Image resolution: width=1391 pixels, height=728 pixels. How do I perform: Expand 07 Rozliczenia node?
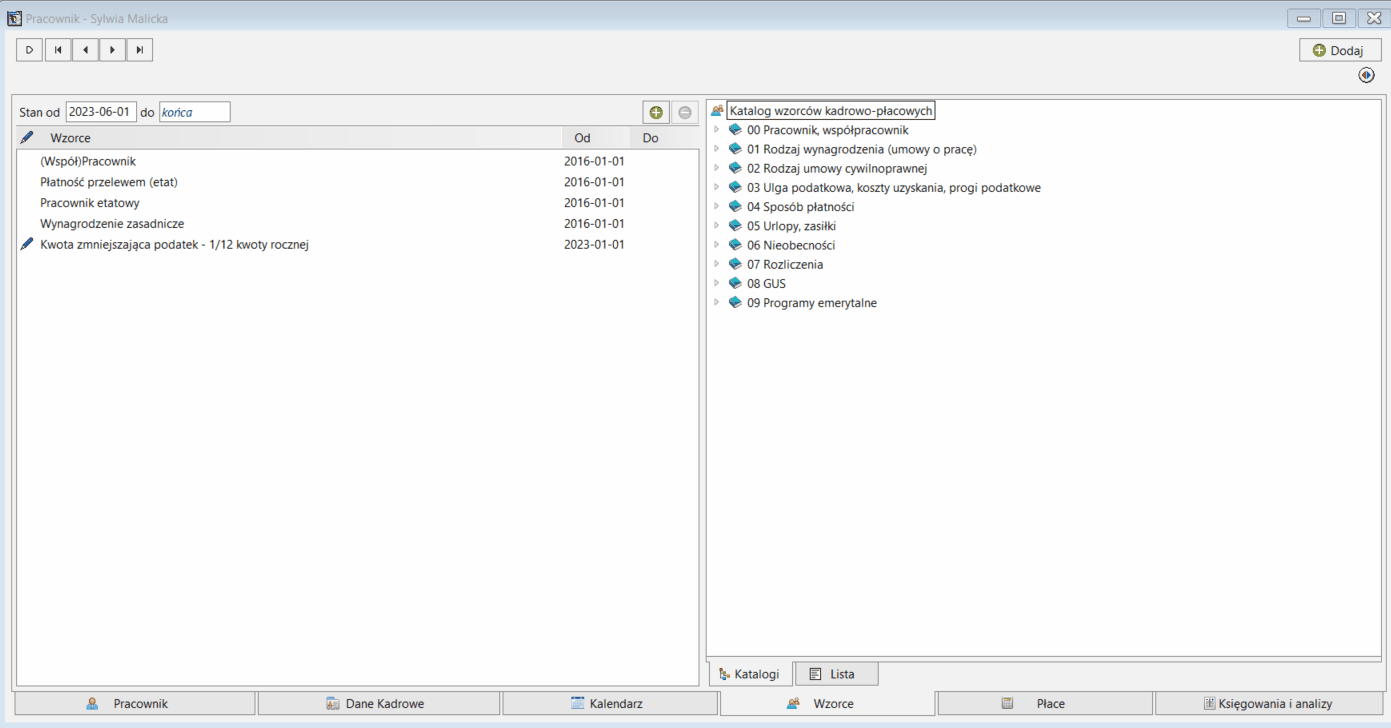click(716, 264)
